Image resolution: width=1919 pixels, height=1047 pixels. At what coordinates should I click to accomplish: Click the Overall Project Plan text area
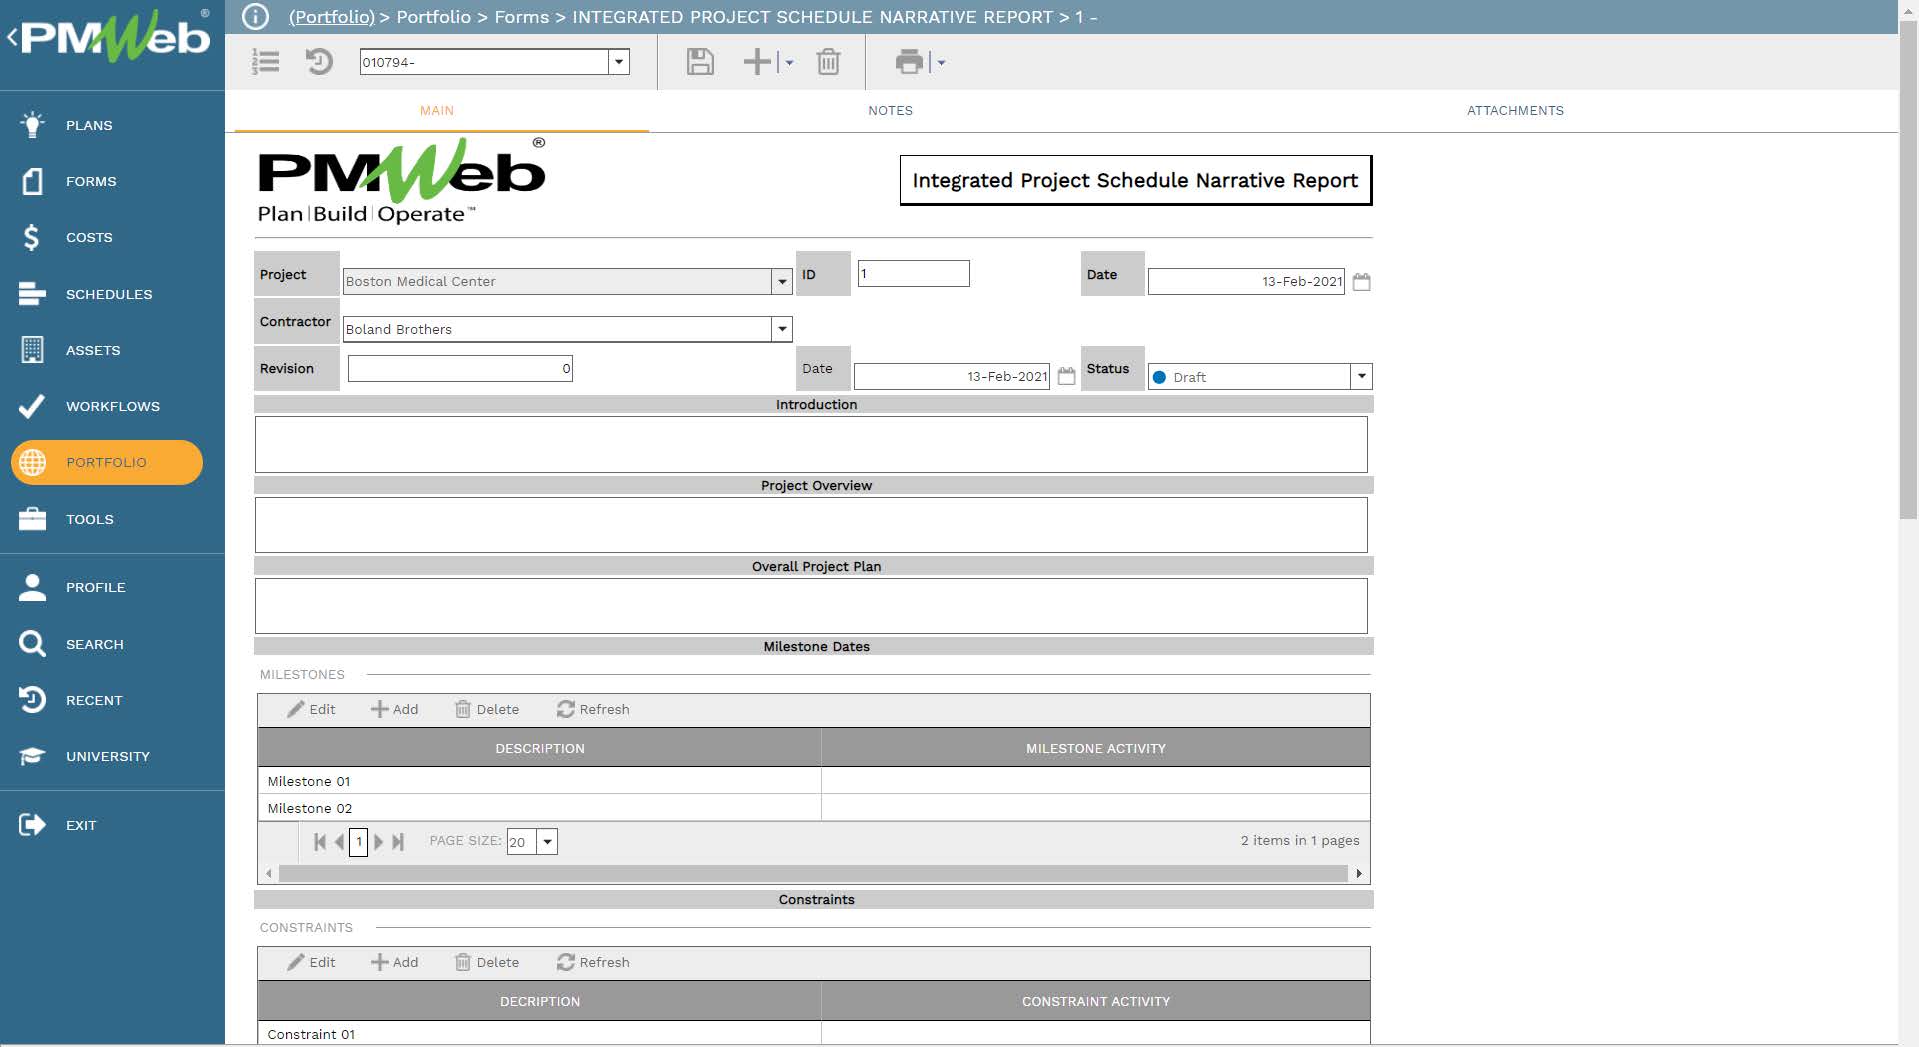[x=811, y=606]
